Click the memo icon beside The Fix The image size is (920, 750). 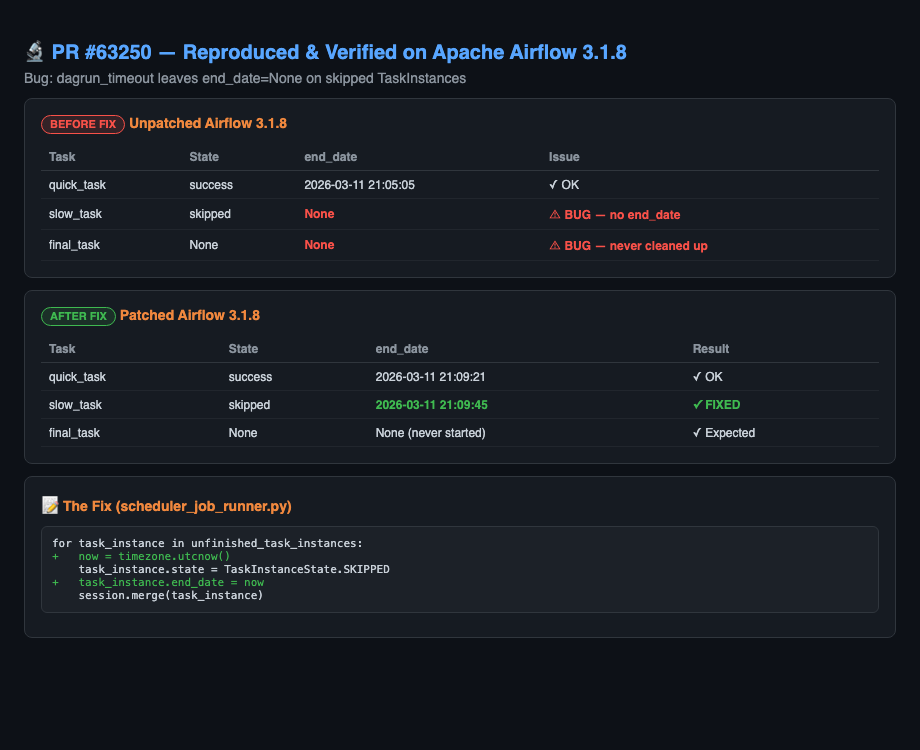[x=50, y=505]
